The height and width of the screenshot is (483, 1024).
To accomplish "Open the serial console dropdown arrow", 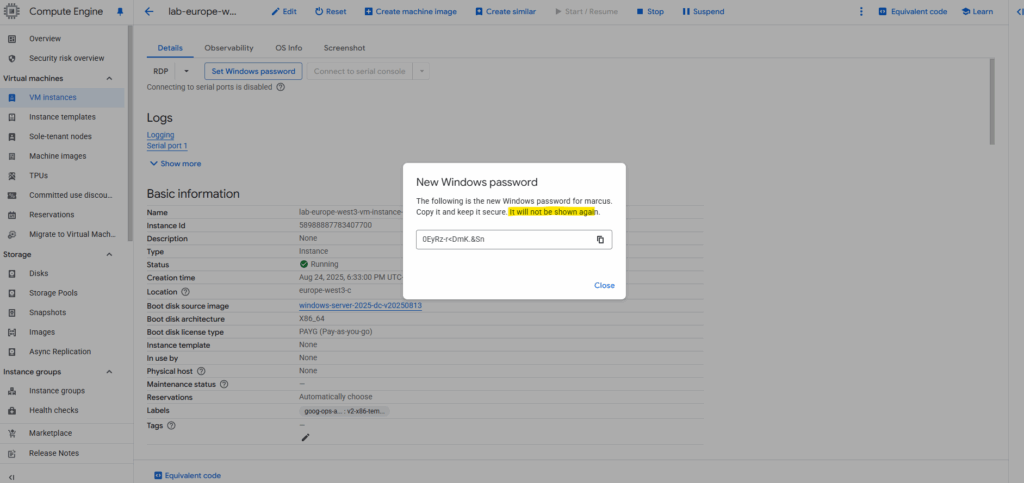I will tap(421, 71).
